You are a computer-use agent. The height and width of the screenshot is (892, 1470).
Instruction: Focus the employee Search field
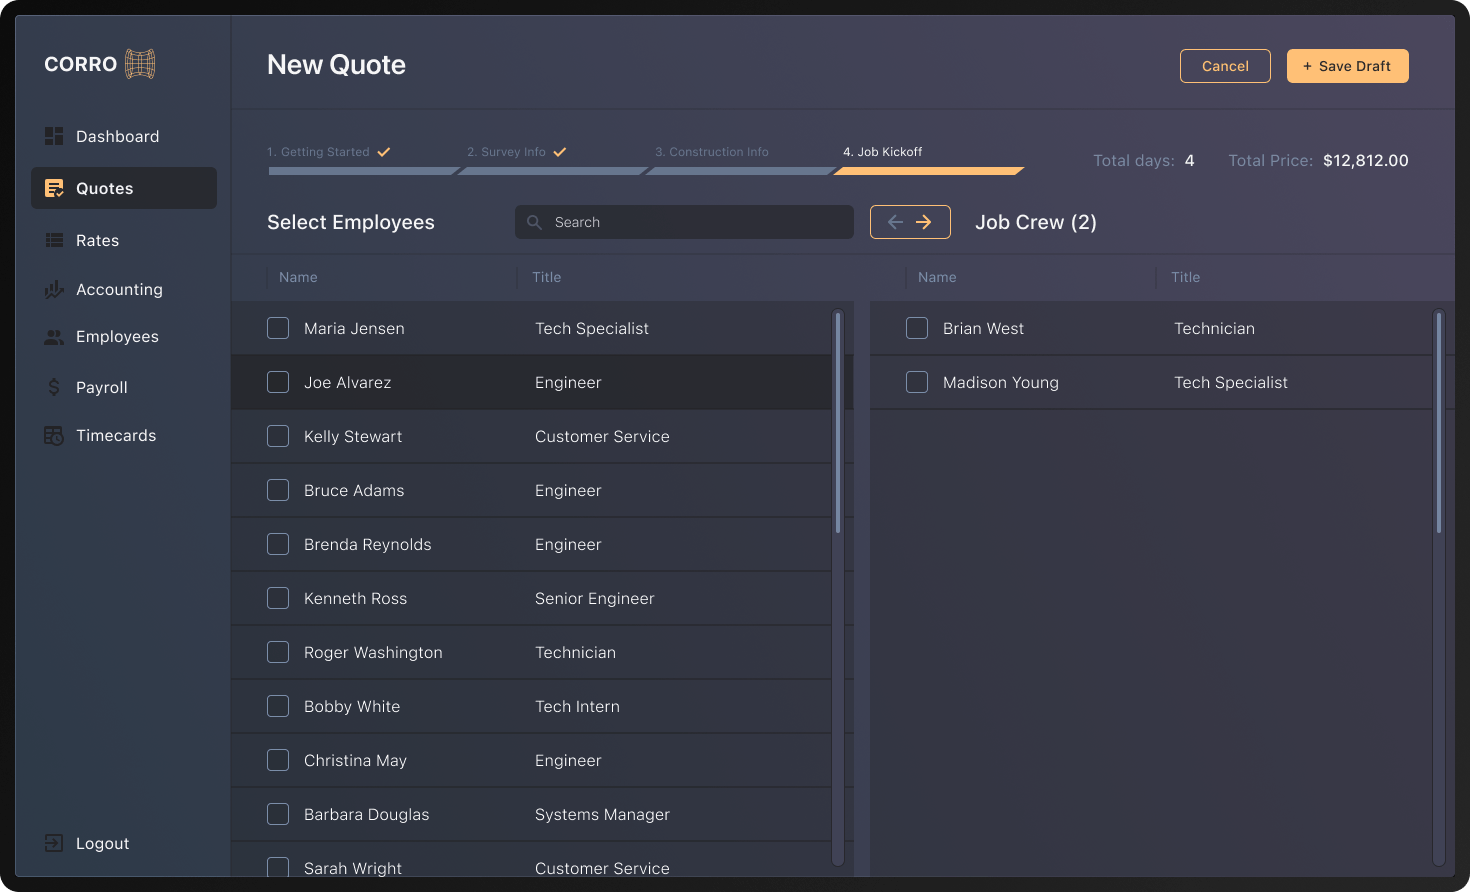pos(684,222)
